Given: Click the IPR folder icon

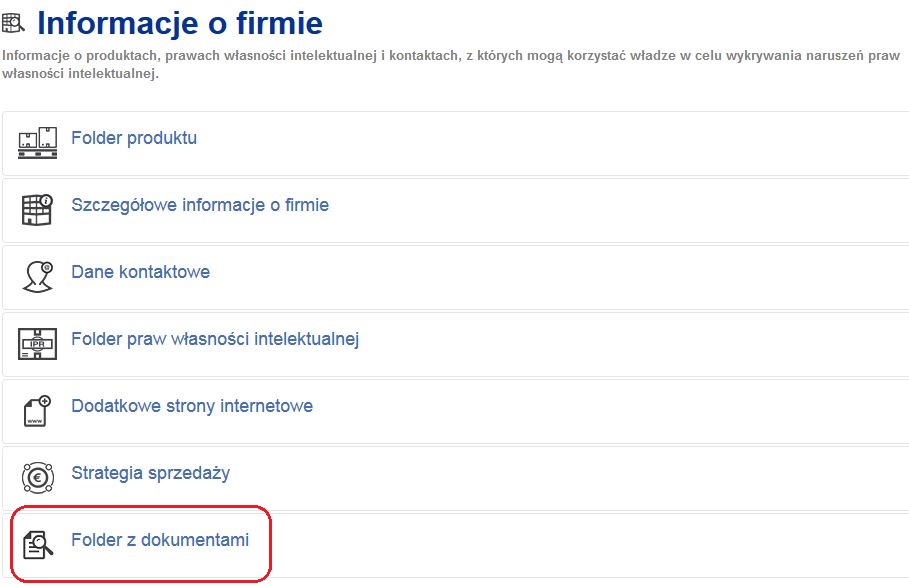Looking at the screenshot, I should click(x=37, y=344).
